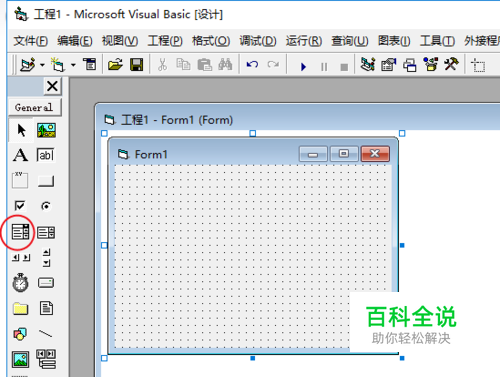The height and width of the screenshot is (377, 500).
Task: Open the 图表(I) menu
Action: point(394,41)
